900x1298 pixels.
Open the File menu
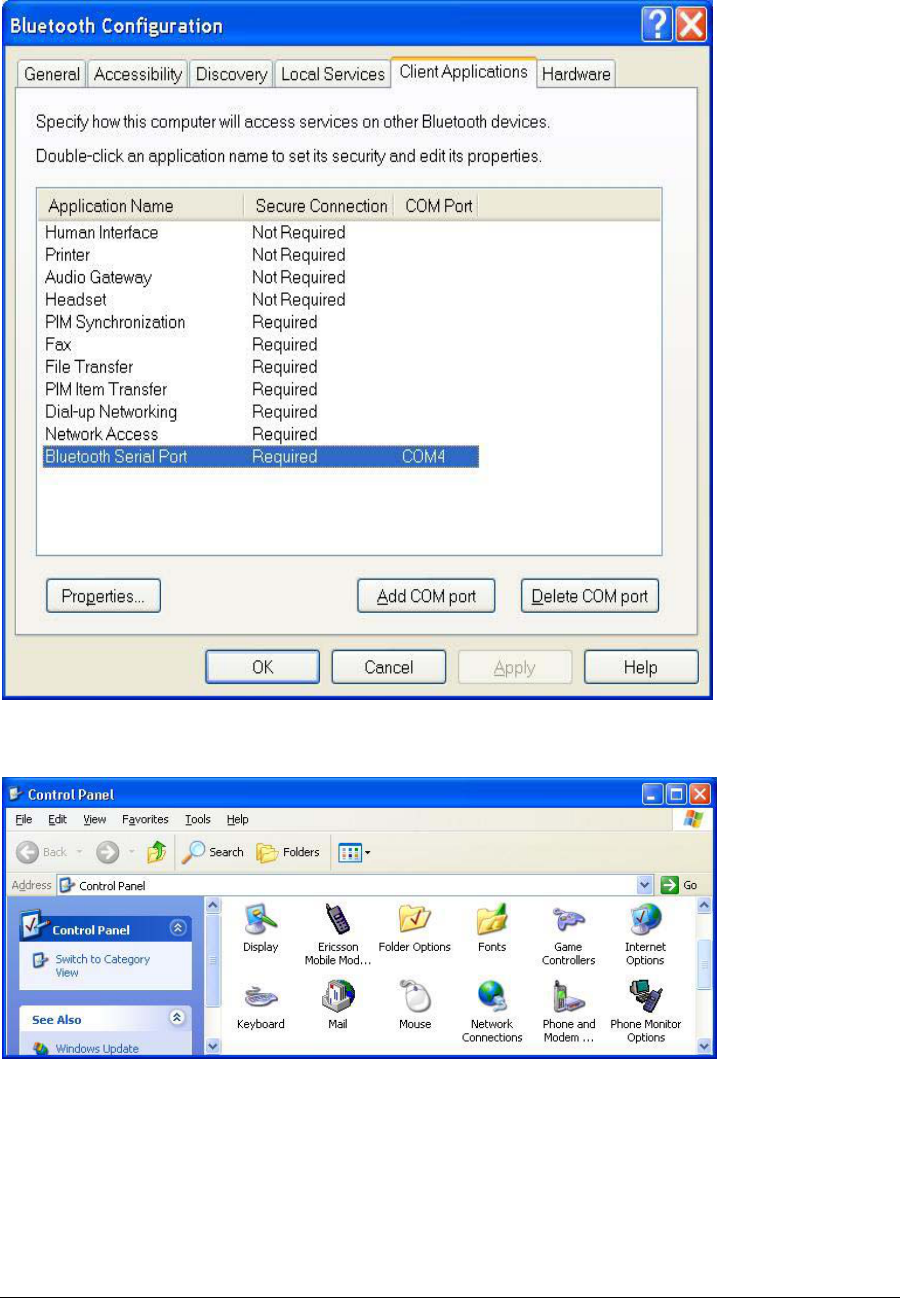pos(23,819)
